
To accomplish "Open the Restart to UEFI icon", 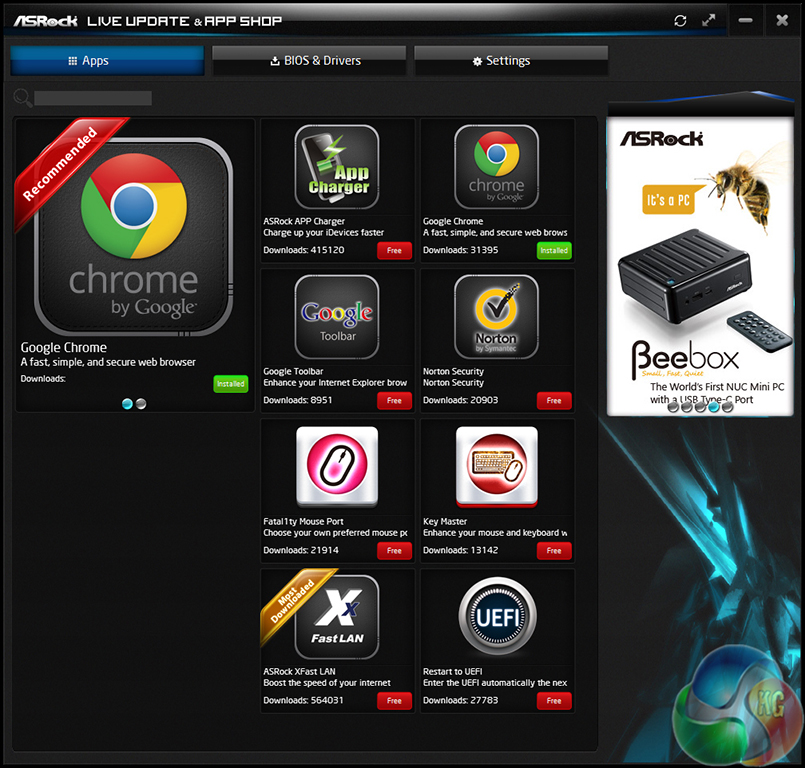I will click(x=497, y=617).
